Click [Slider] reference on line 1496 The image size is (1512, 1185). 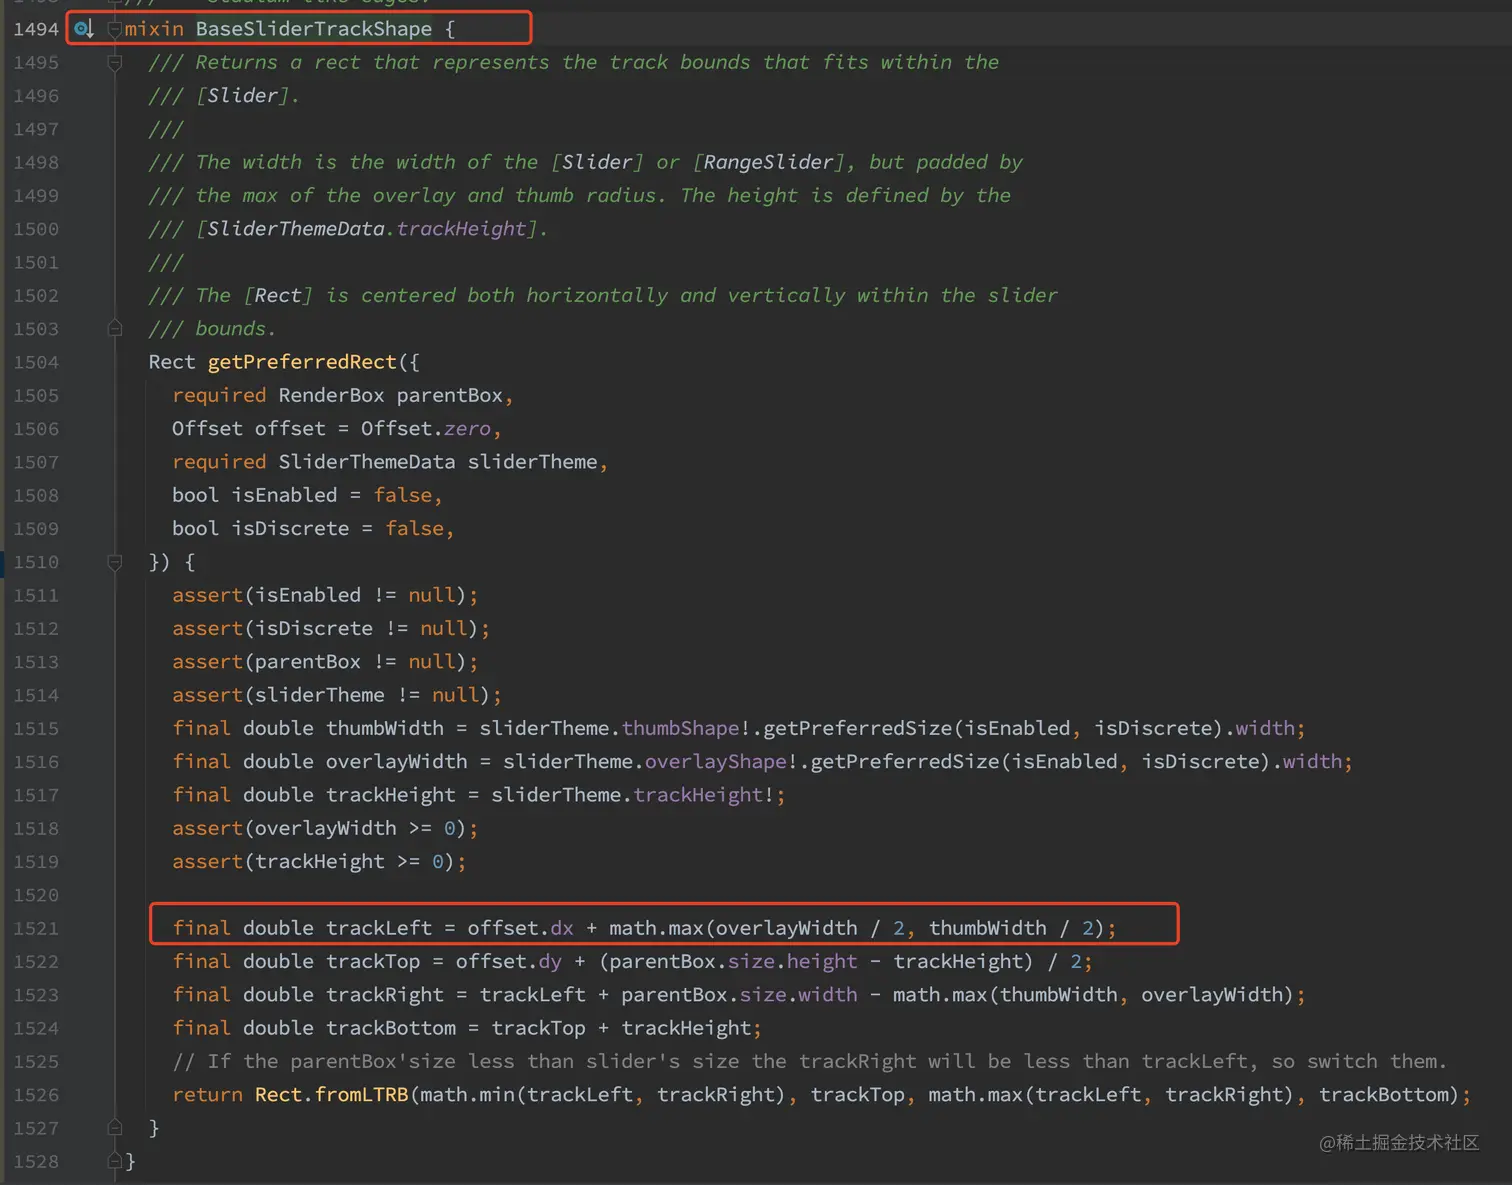(x=243, y=96)
